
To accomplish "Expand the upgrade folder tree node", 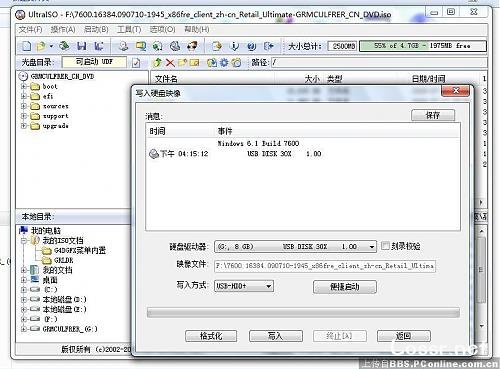I will 23,126.
